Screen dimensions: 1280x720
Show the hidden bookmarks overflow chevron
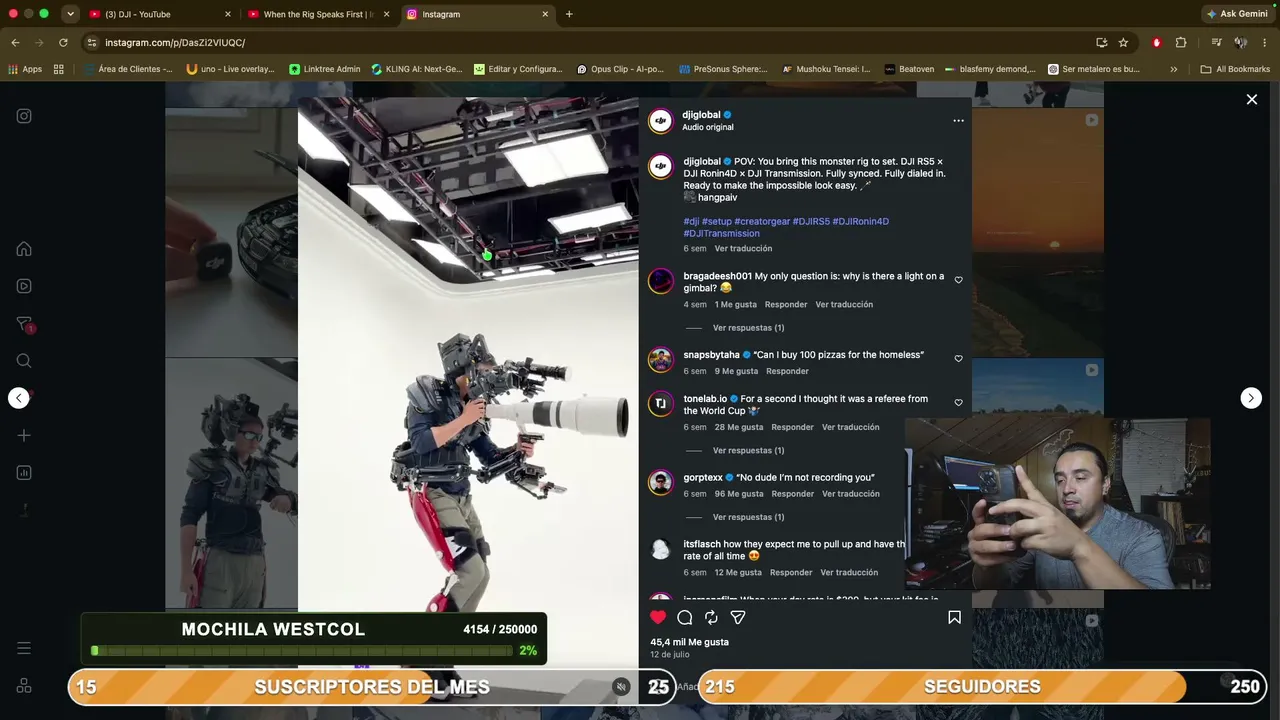(x=1173, y=69)
